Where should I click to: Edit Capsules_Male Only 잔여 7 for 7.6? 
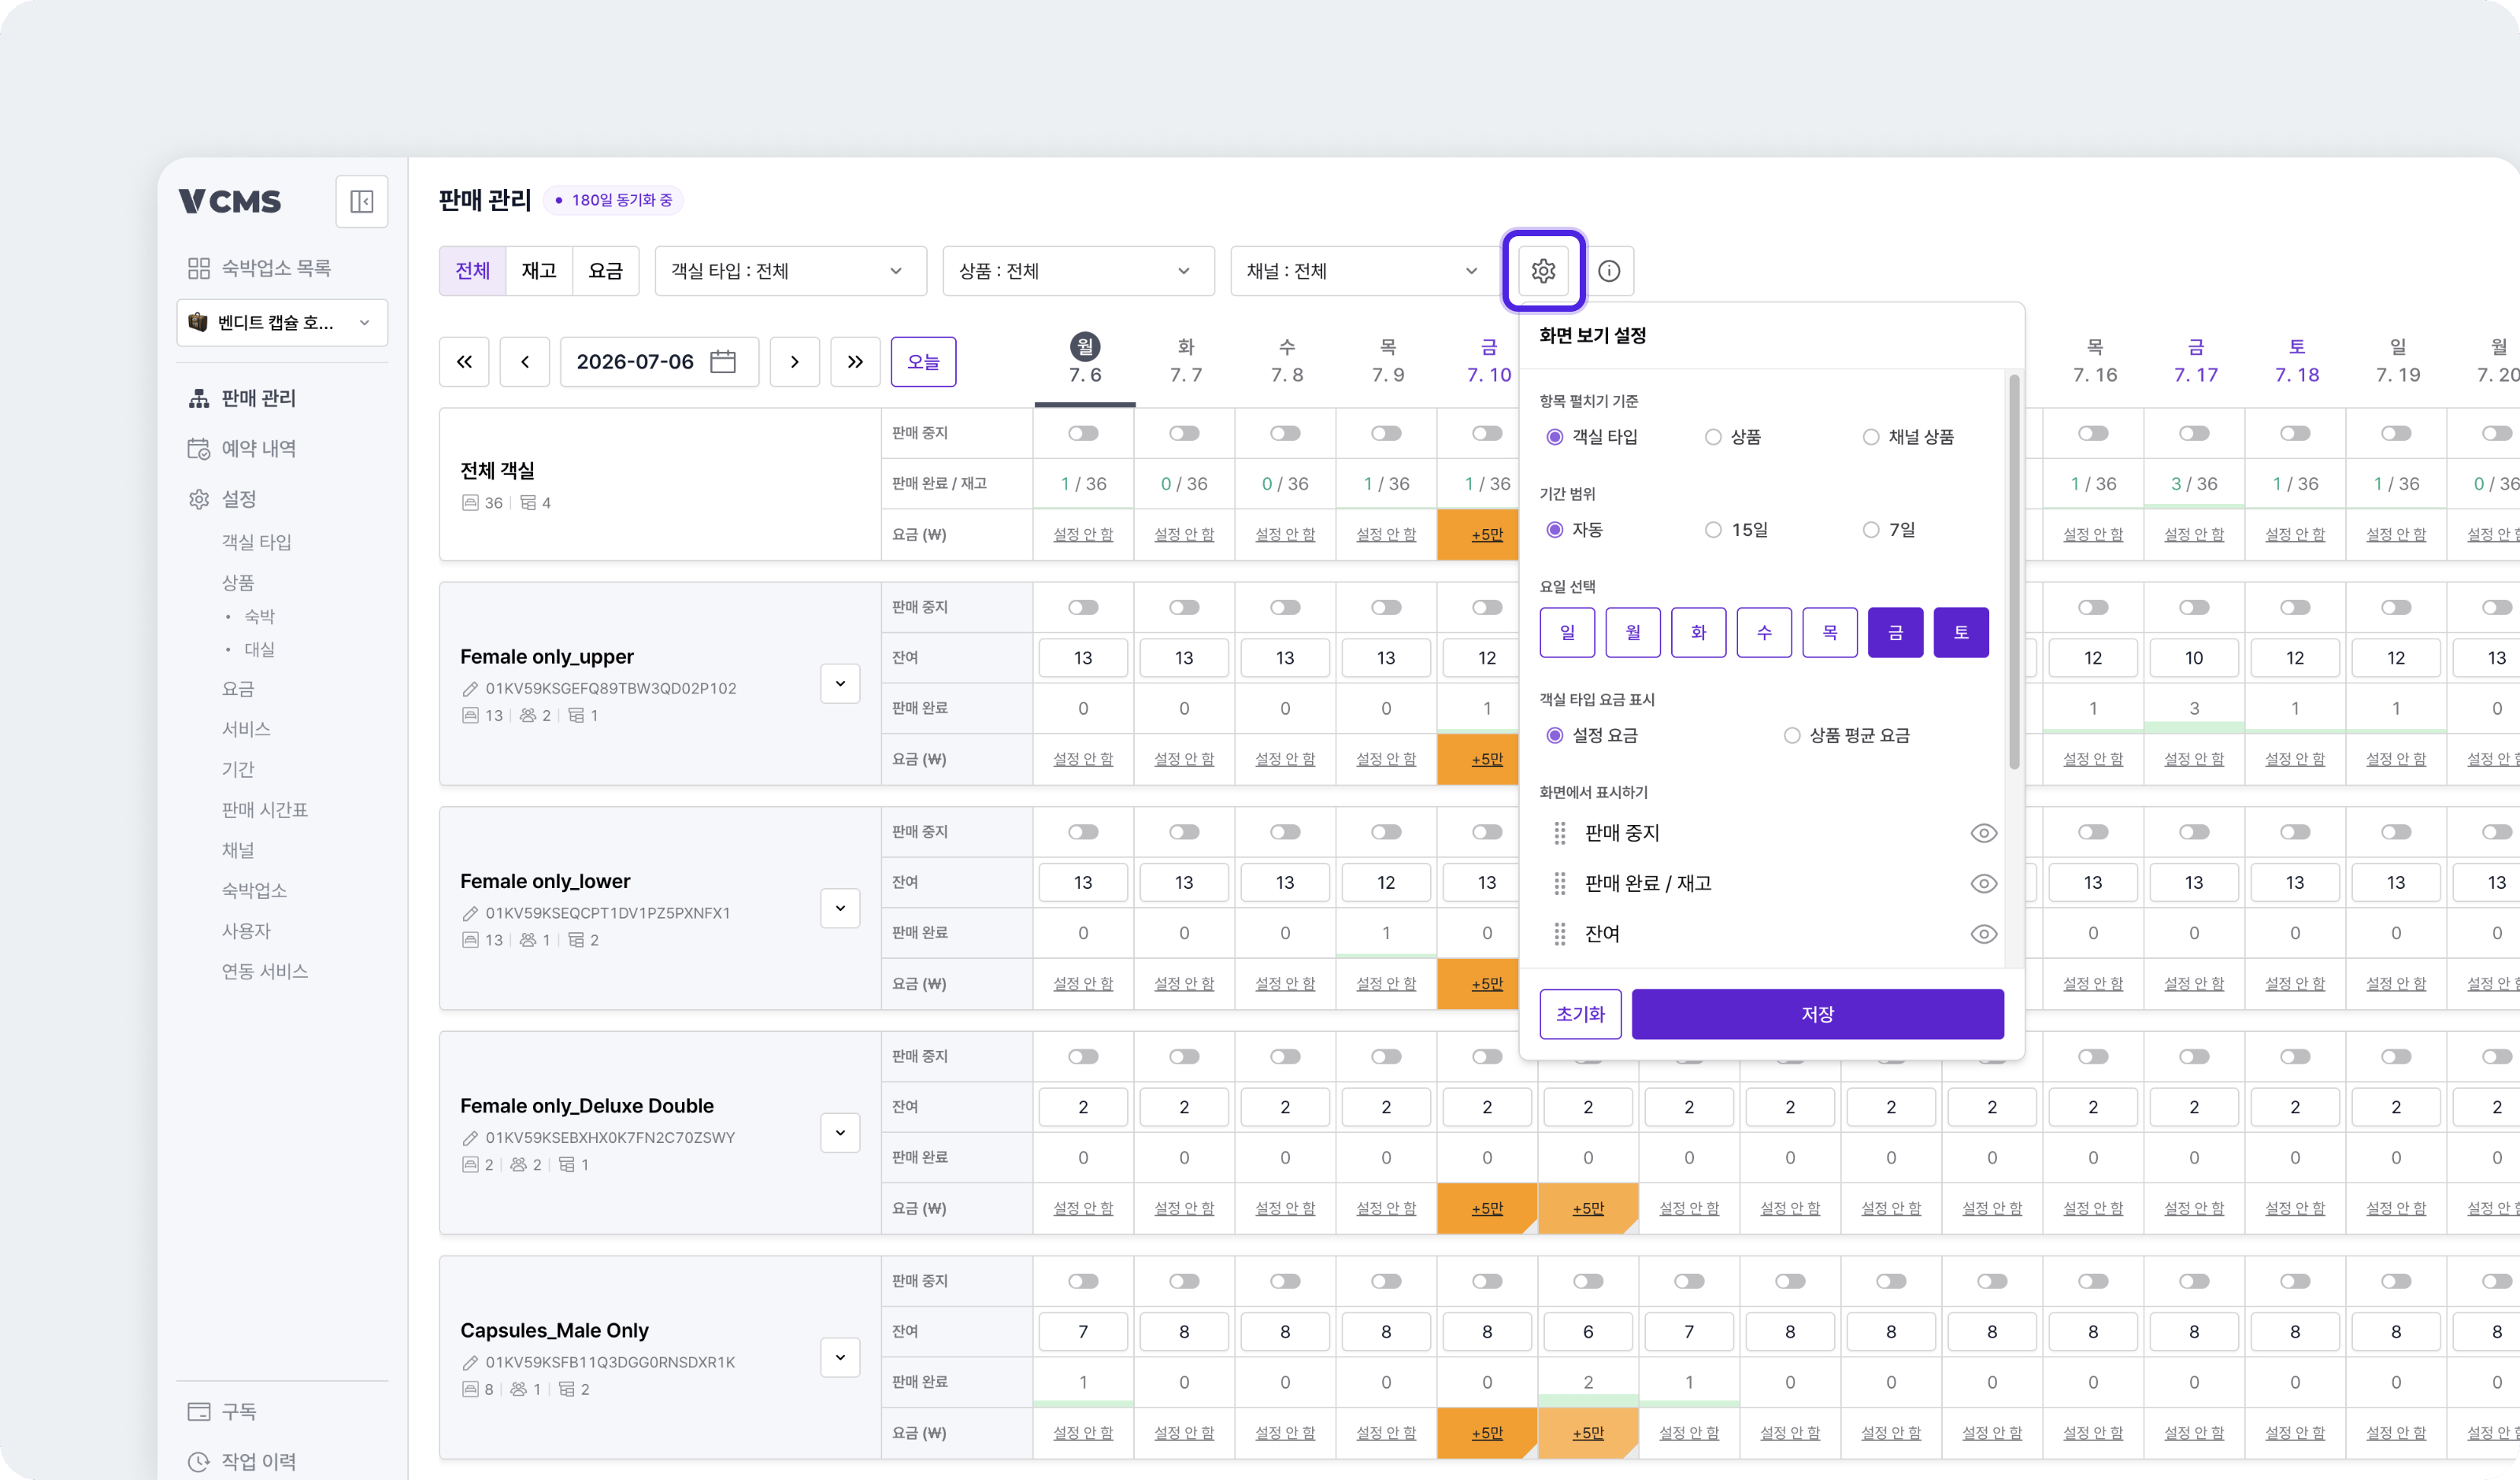pyautogui.click(x=1083, y=1332)
